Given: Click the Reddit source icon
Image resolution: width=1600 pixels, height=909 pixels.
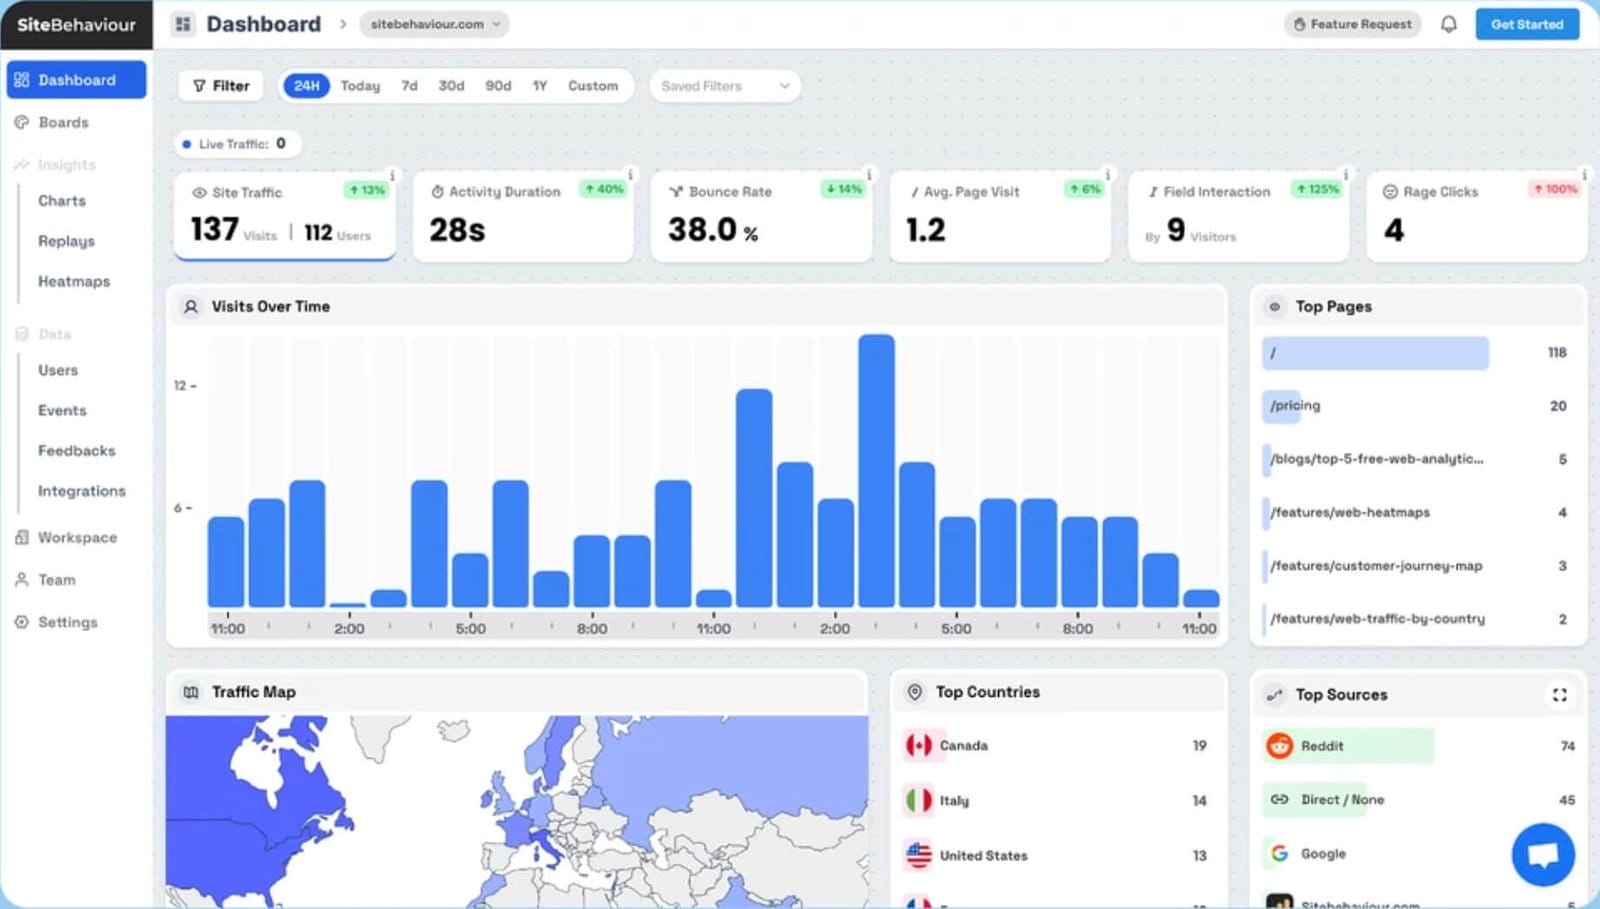Looking at the screenshot, I should tap(1279, 746).
